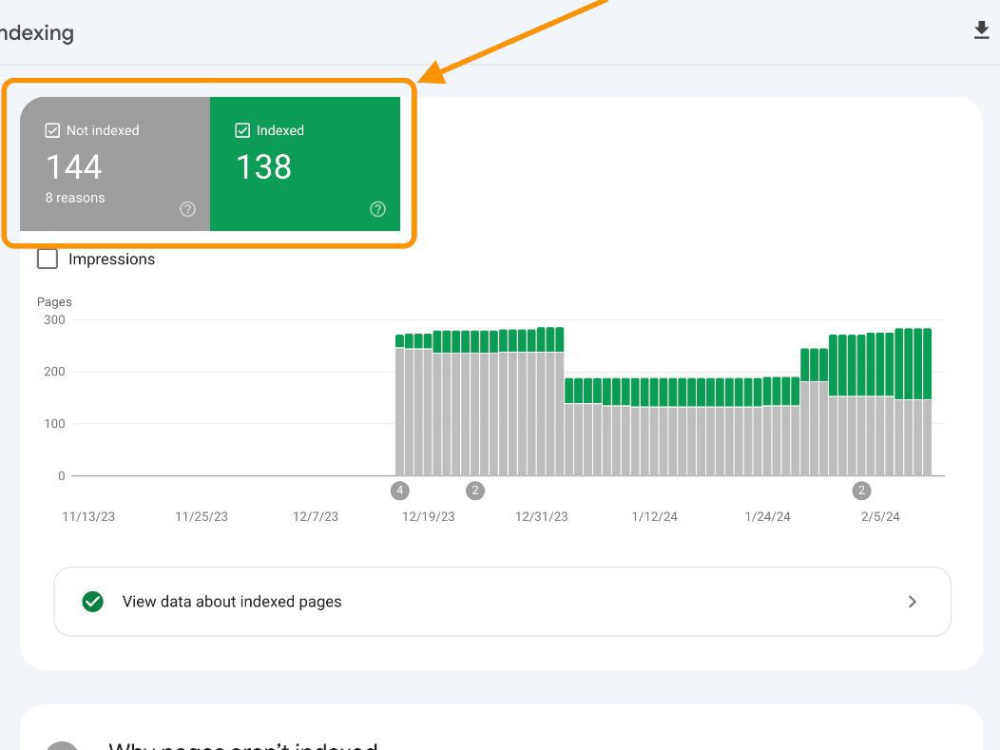1000x750 pixels.
Task: Click the 11/13/23 date label
Action: [x=88, y=517]
